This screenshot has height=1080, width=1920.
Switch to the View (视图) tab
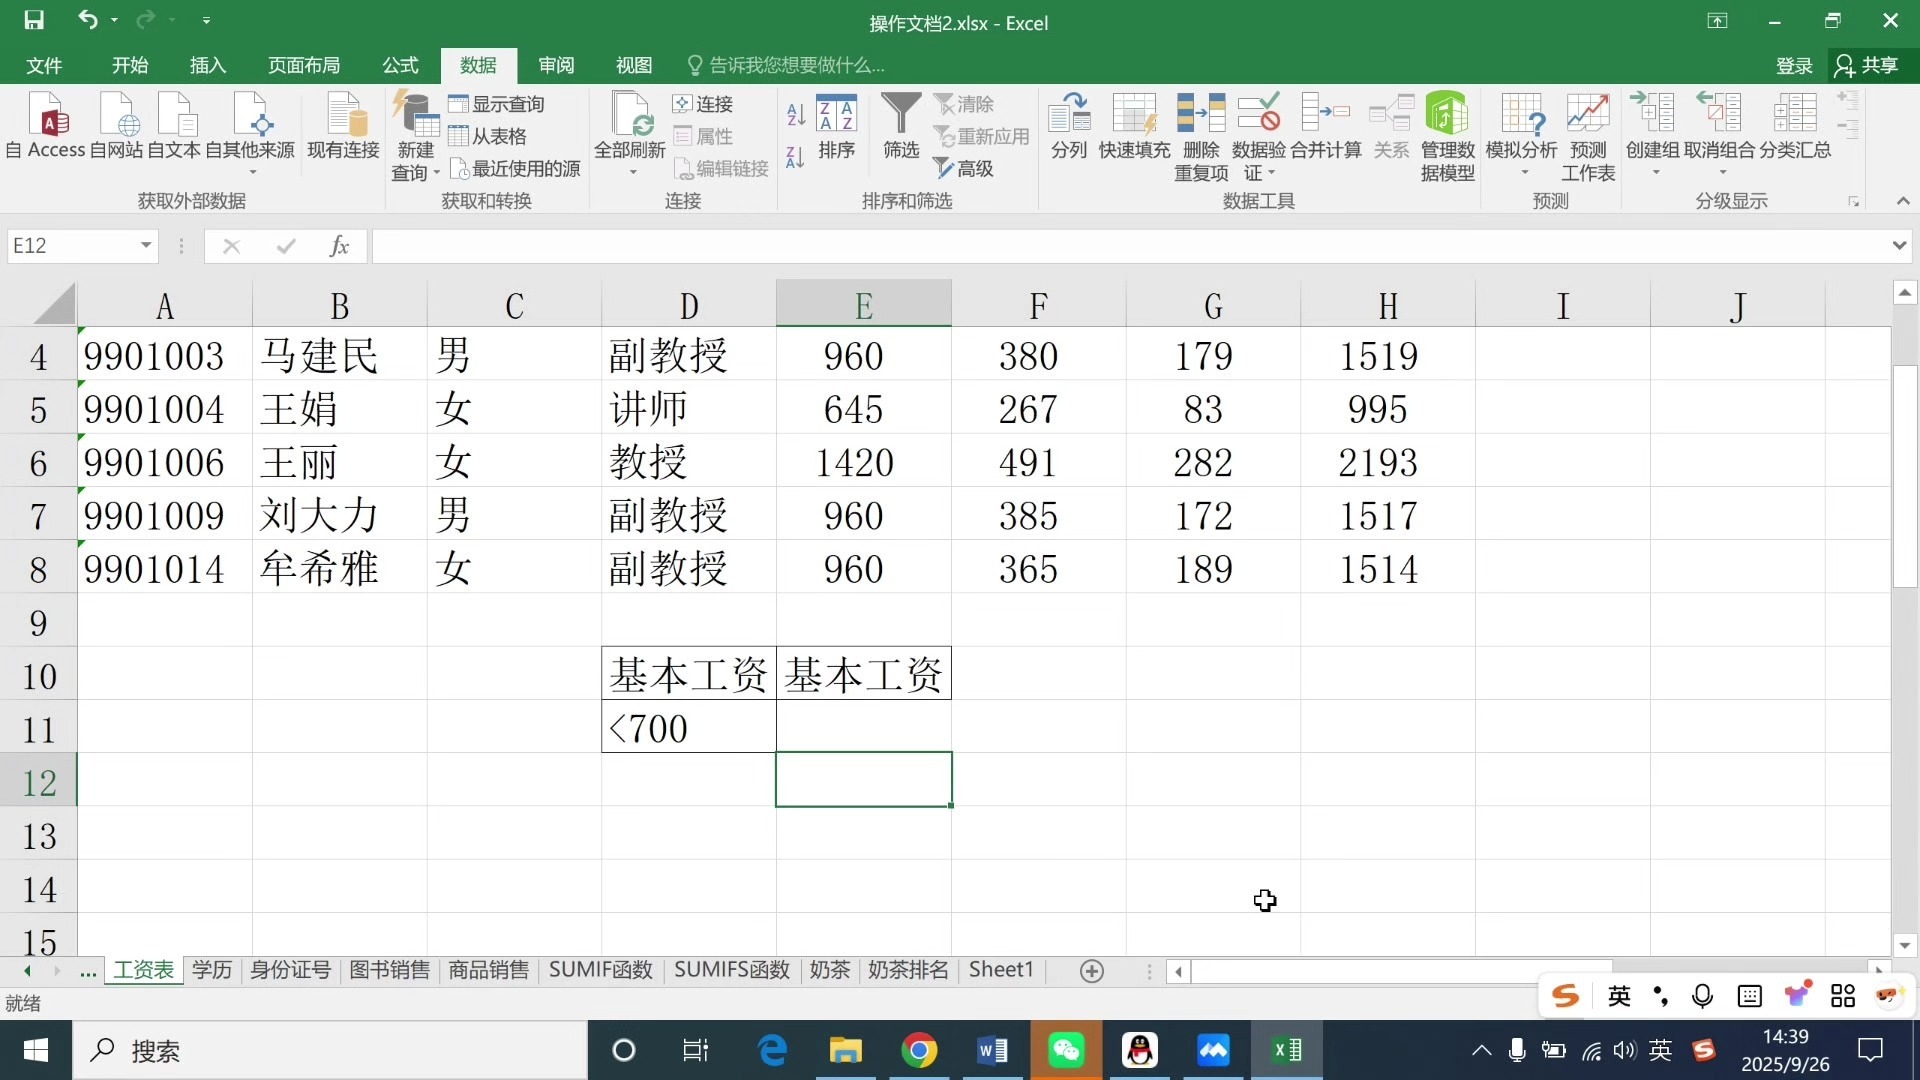(x=634, y=65)
